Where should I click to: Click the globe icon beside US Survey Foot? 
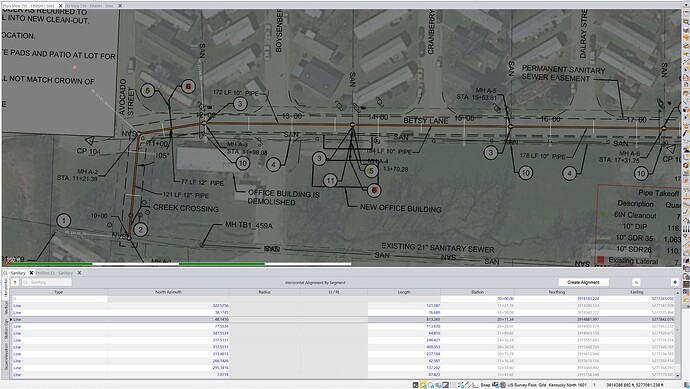click(503, 385)
